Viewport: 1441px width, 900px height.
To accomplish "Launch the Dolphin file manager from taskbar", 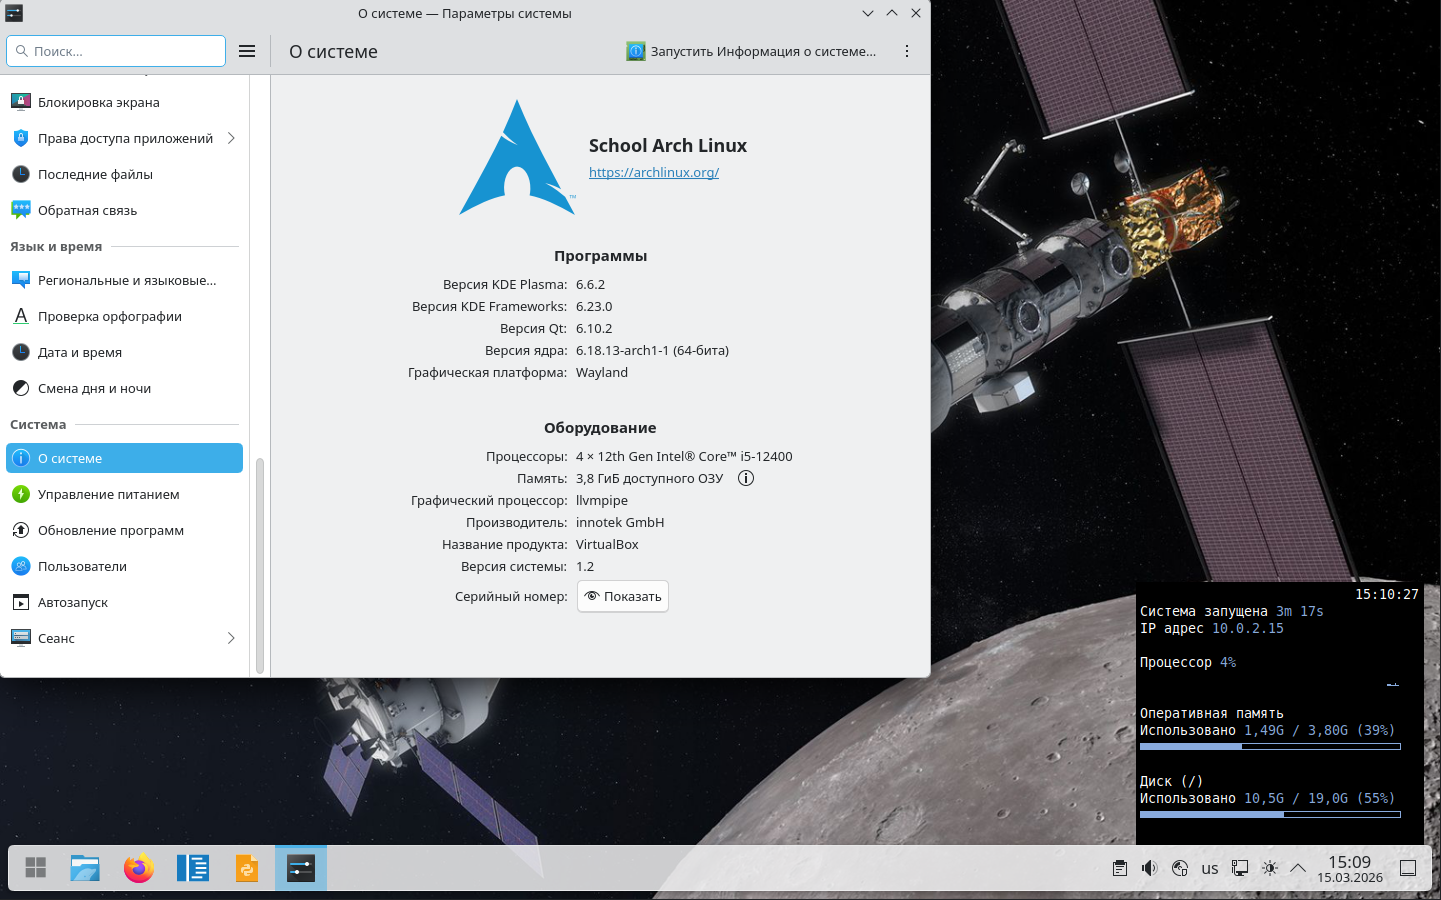I will 85,868.
